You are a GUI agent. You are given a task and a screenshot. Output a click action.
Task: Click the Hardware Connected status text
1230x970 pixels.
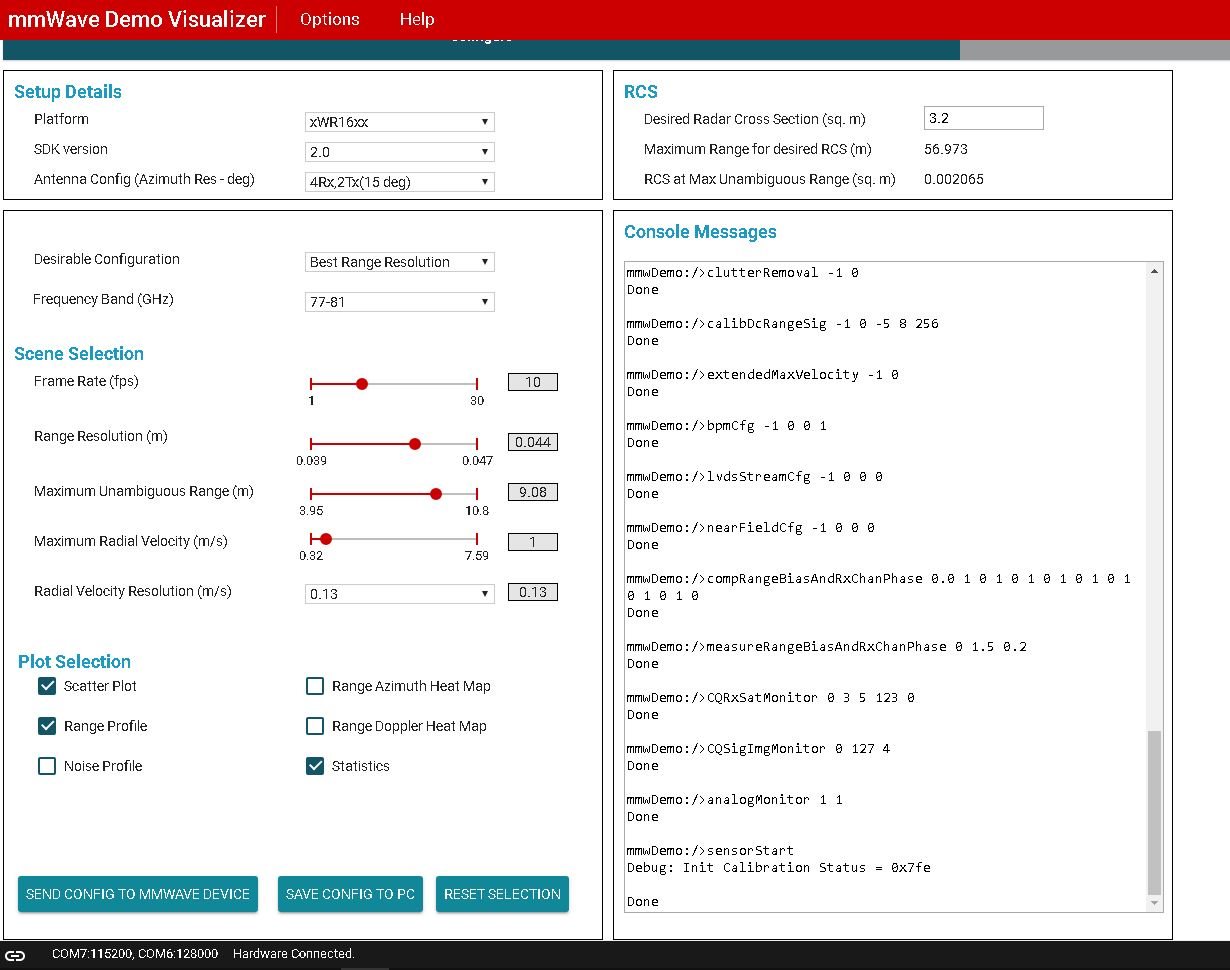pos(294,954)
